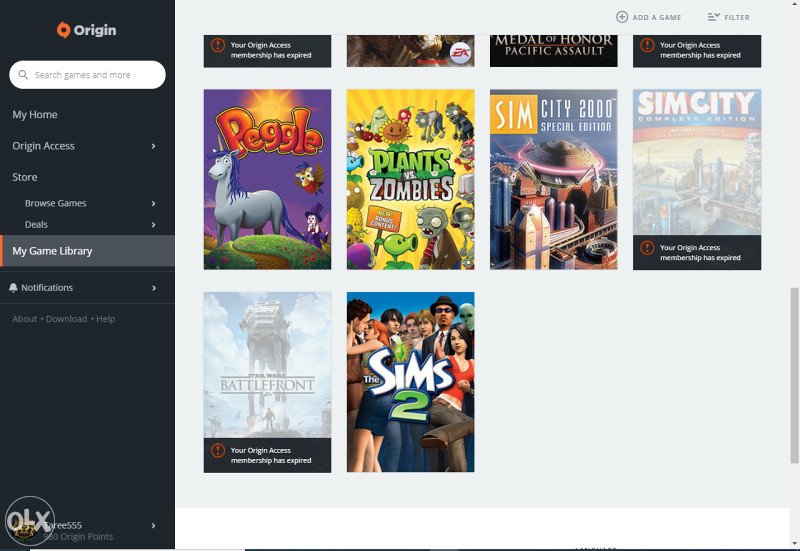Select the Medal of Honor Pacific Assault tile
Viewport: 800px width, 551px height.
(x=554, y=51)
